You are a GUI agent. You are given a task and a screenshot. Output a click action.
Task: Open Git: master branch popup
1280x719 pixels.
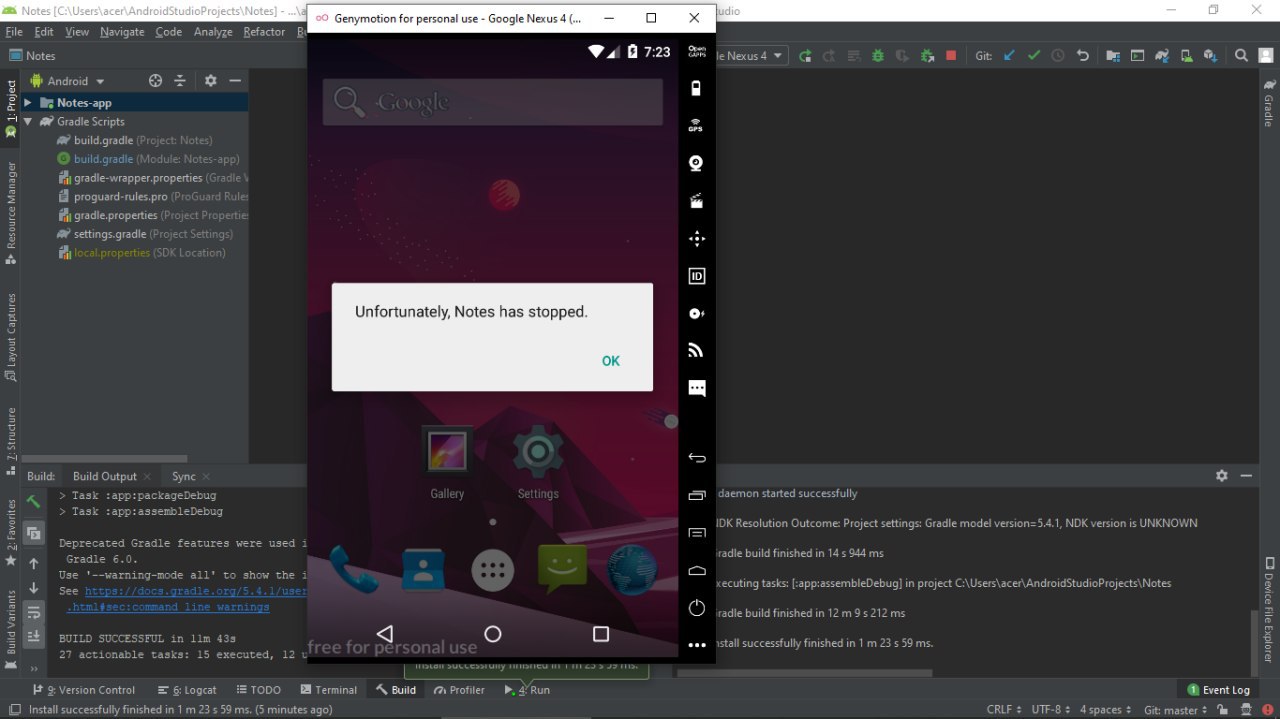coord(1174,710)
